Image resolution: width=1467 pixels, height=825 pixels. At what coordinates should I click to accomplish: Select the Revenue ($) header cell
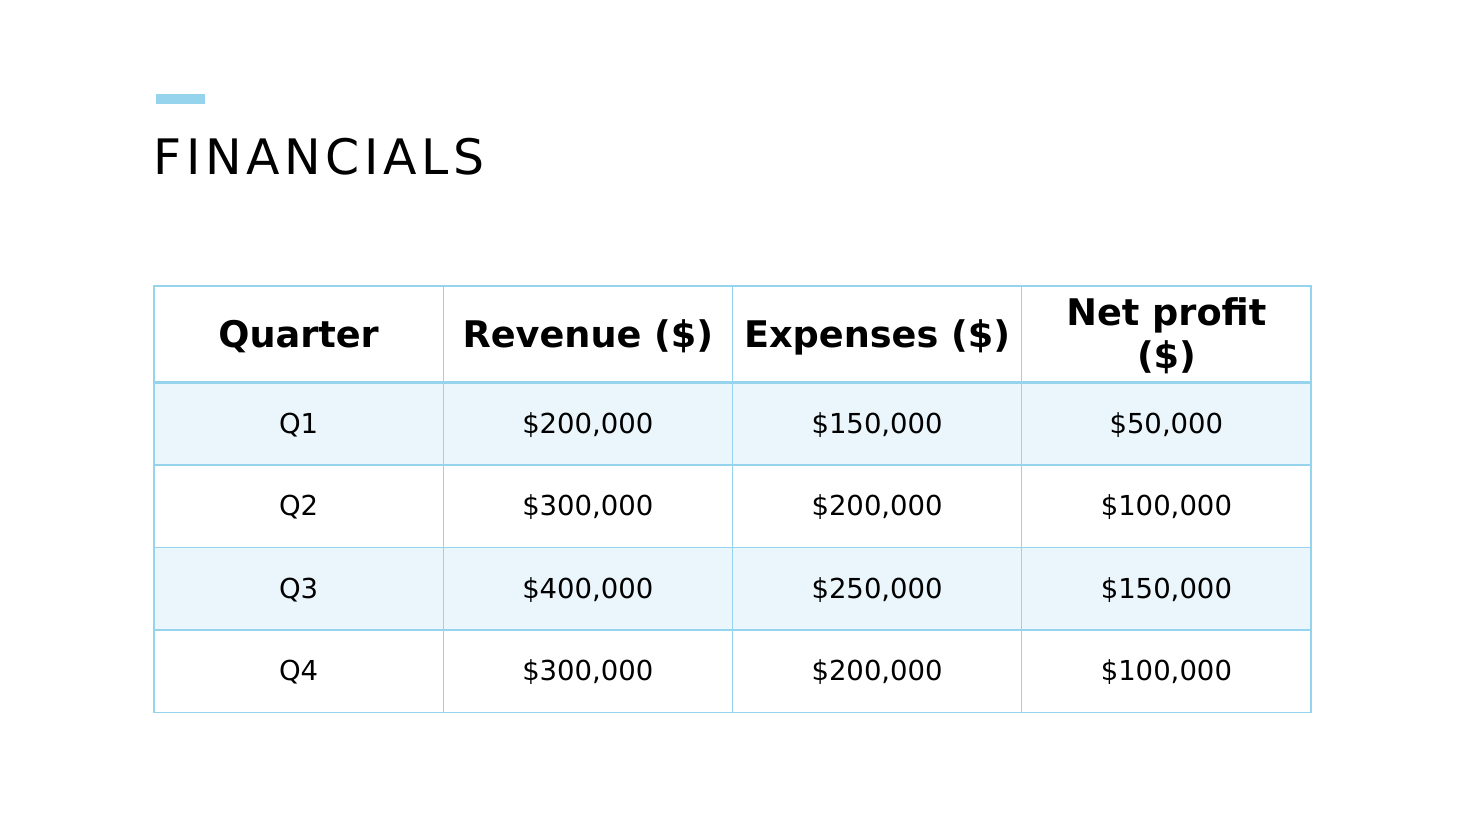click(x=588, y=335)
